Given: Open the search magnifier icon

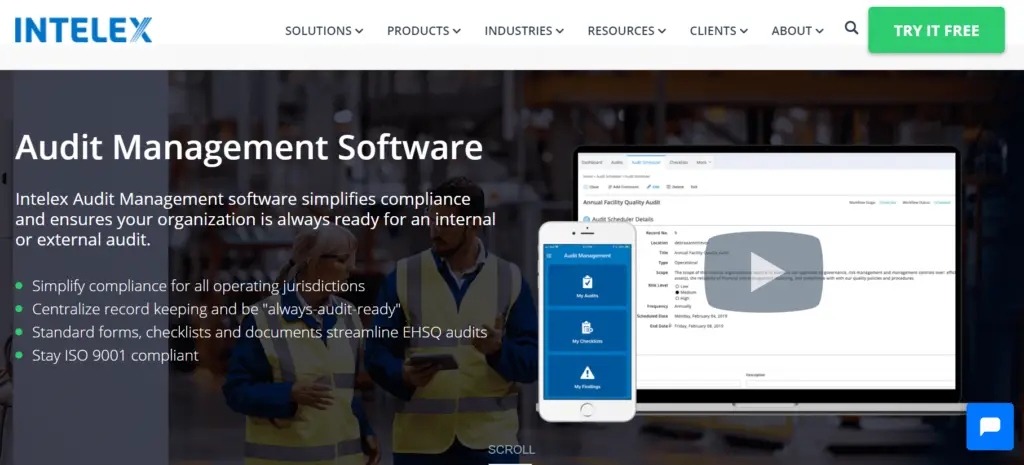Looking at the screenshot, I should (x=852, y=28).
